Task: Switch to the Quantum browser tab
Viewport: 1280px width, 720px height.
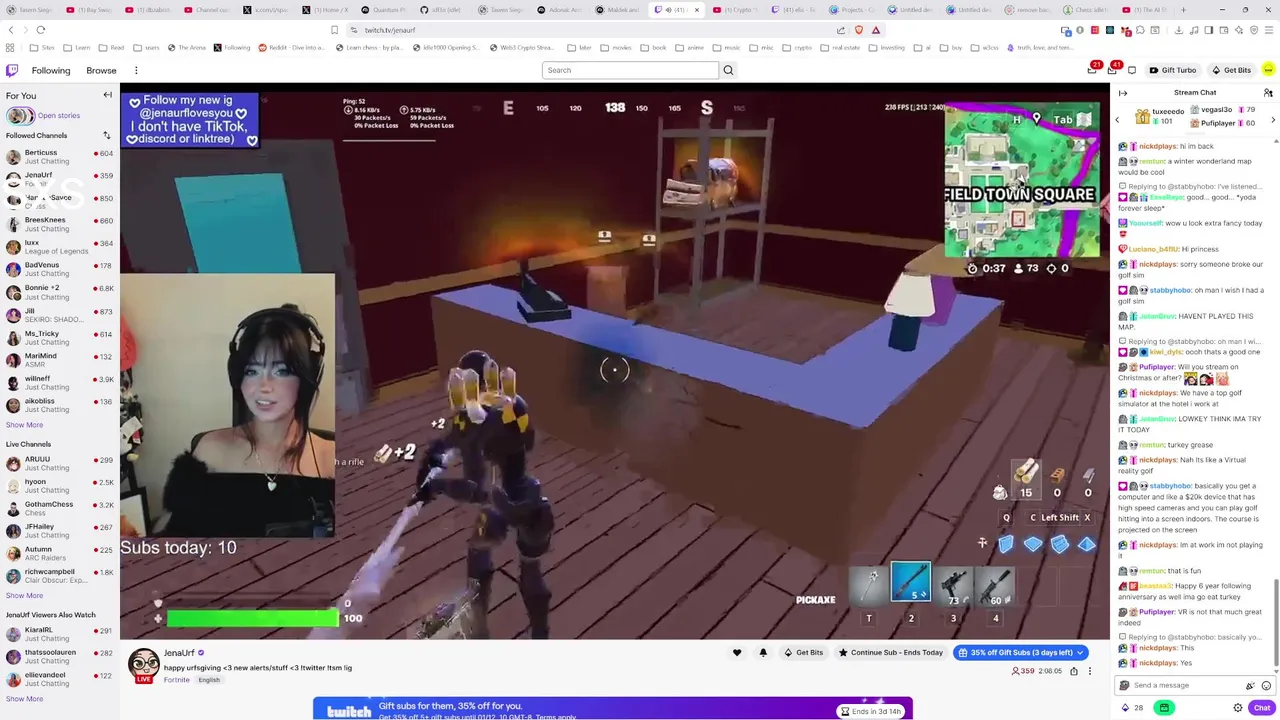Action: coord(385,9)
